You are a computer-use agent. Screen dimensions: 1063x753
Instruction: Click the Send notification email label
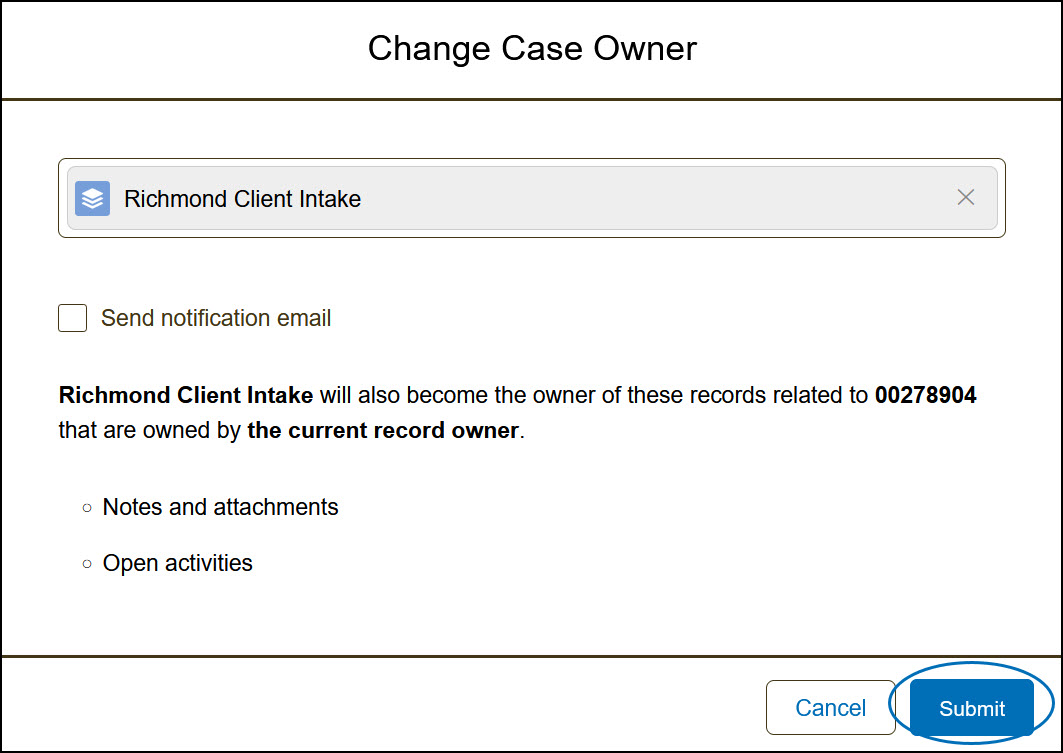coord(216,318)
